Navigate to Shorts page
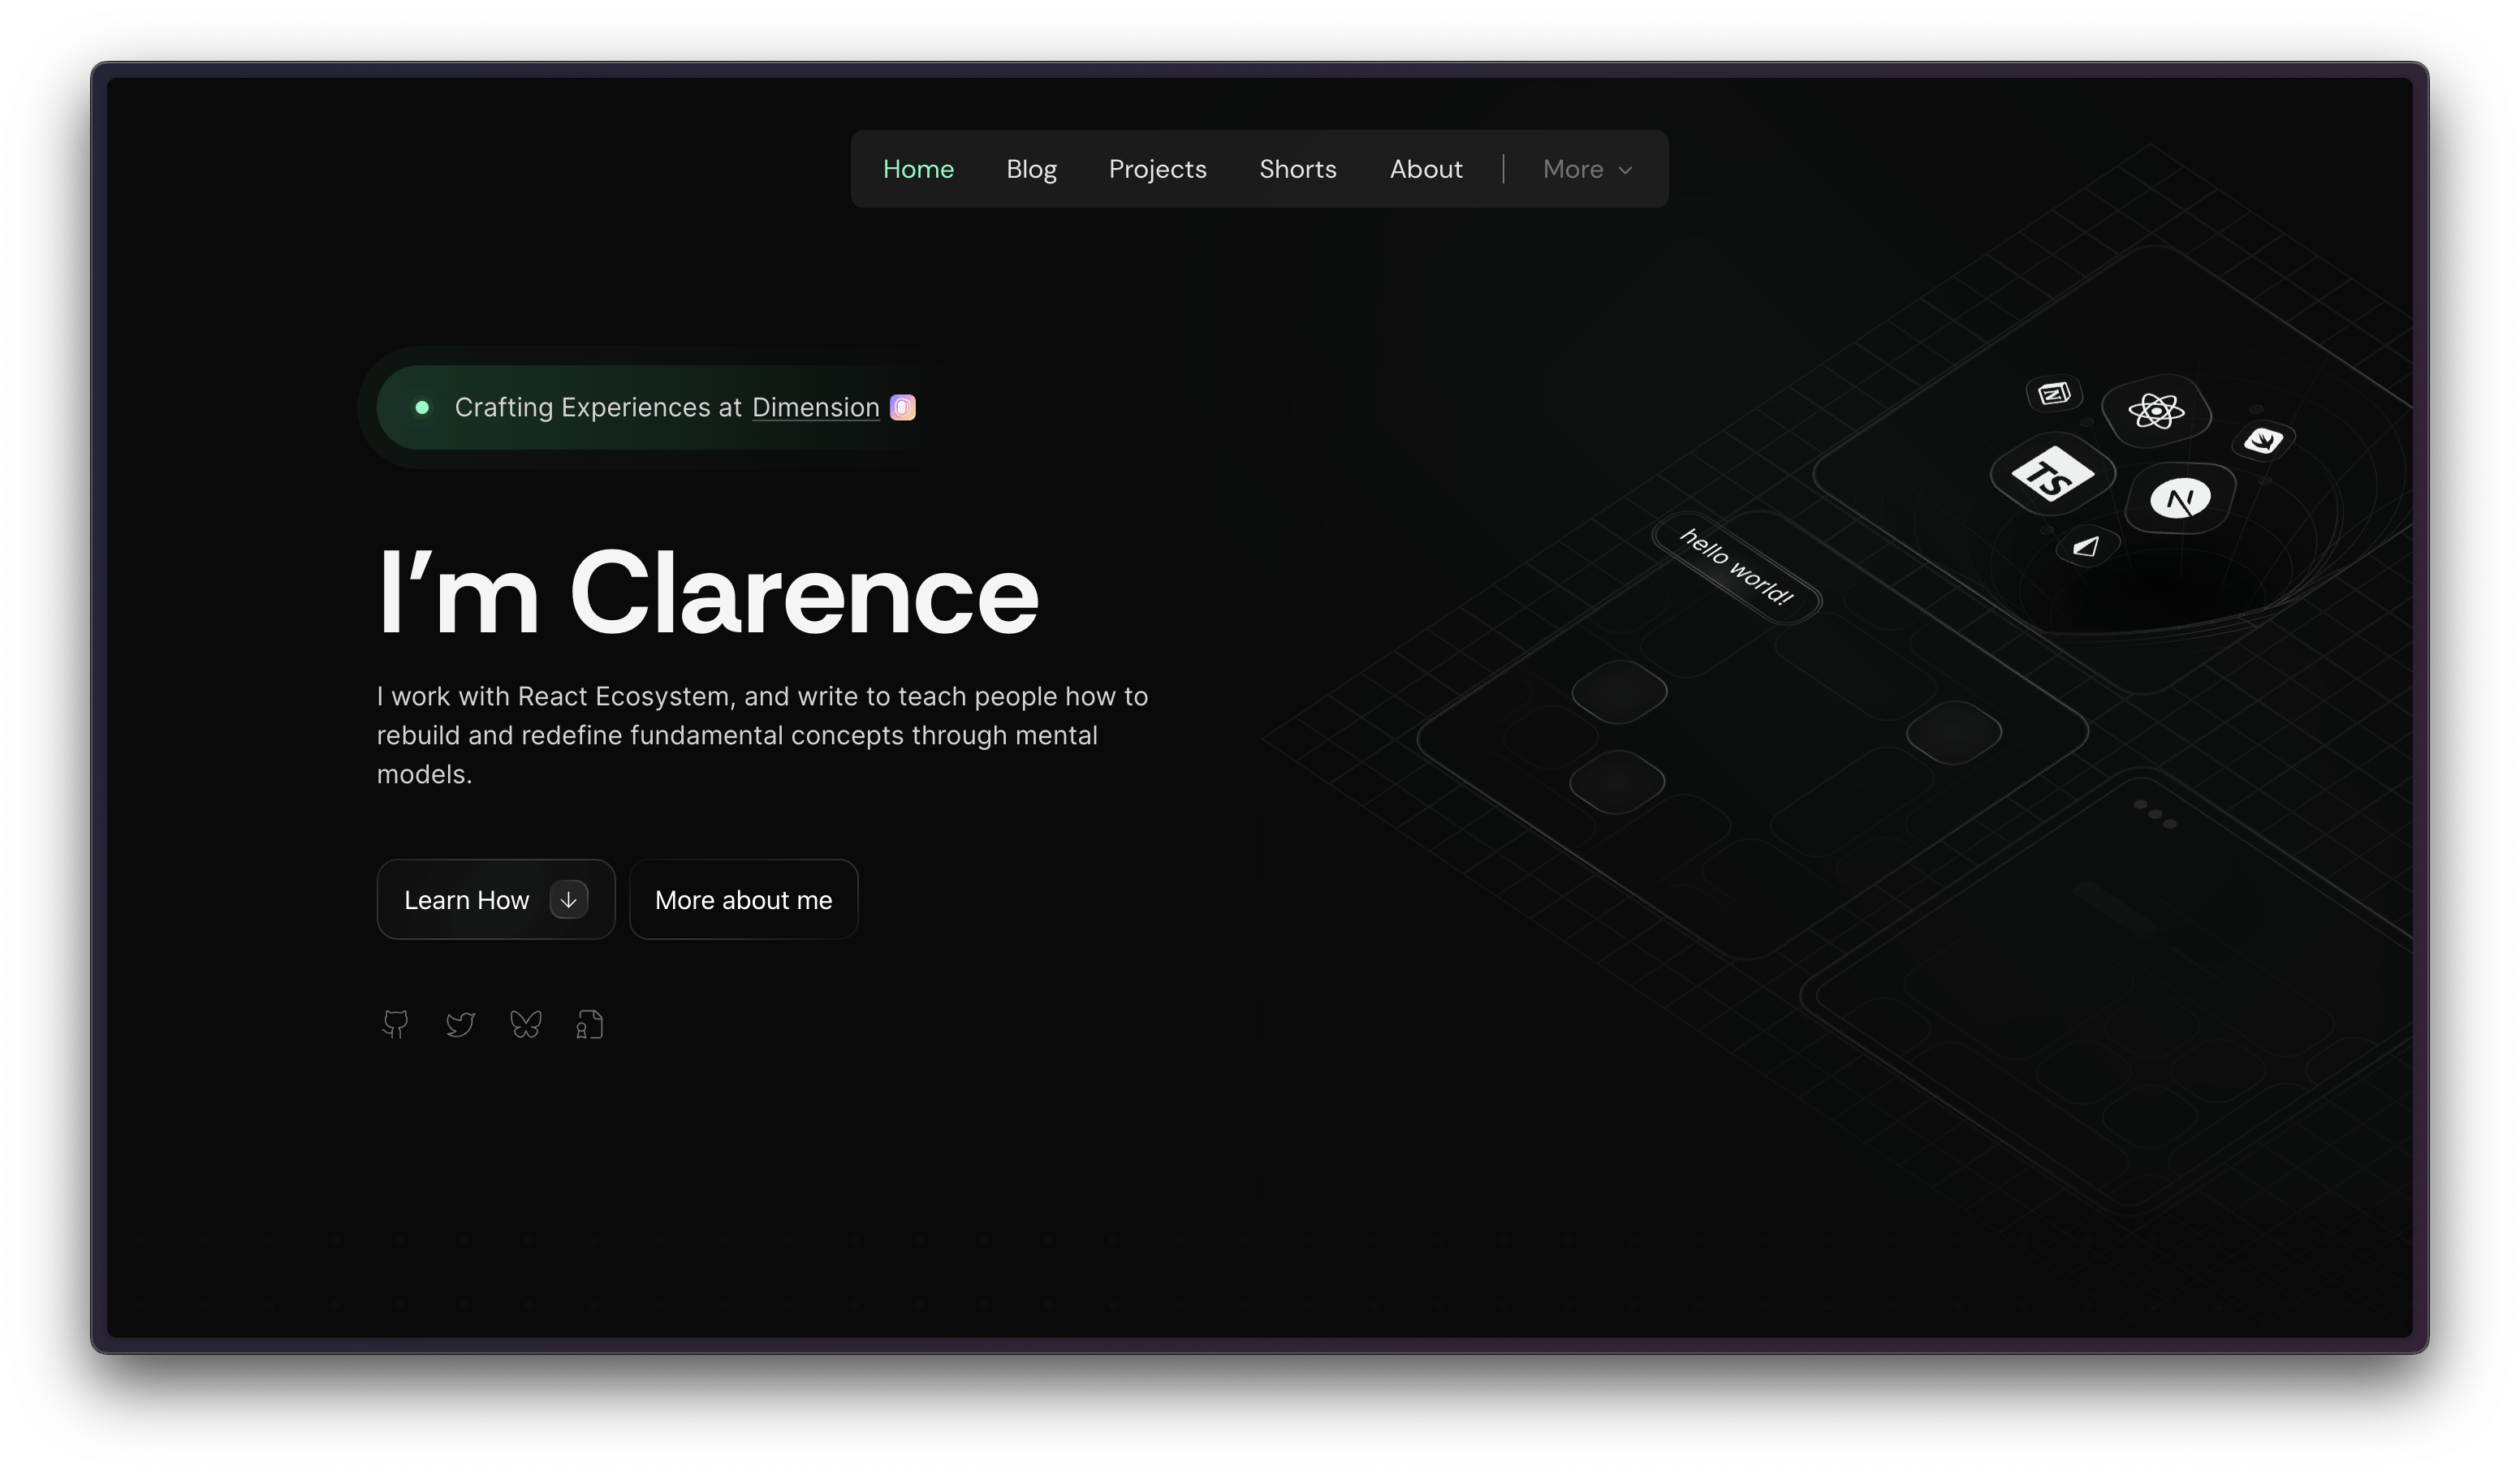2520x1474 pixels. tap(1297, 169)
